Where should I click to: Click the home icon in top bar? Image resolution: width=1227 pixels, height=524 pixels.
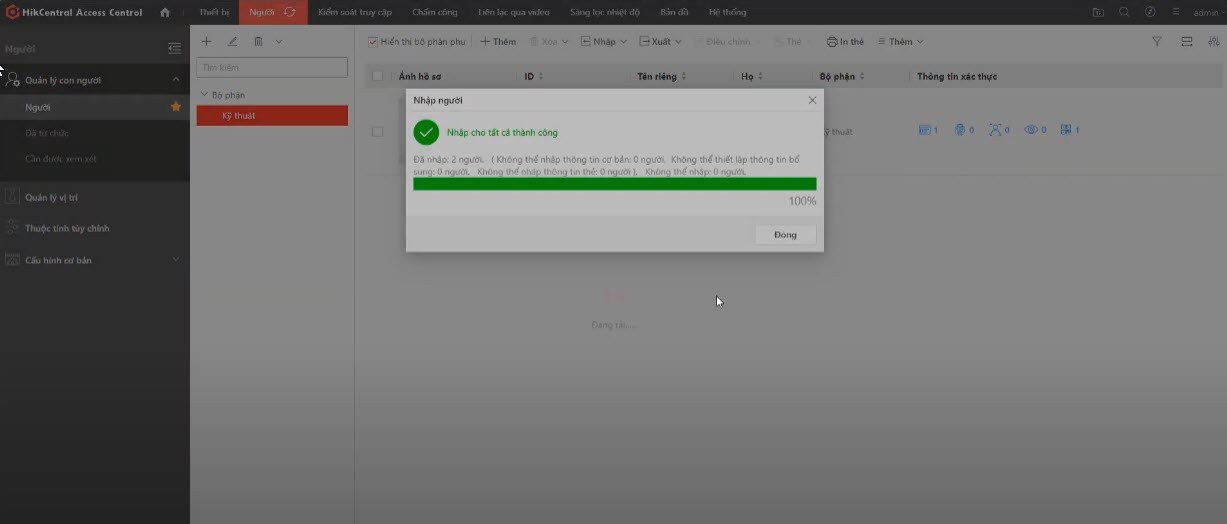click(x=165, y=12)
